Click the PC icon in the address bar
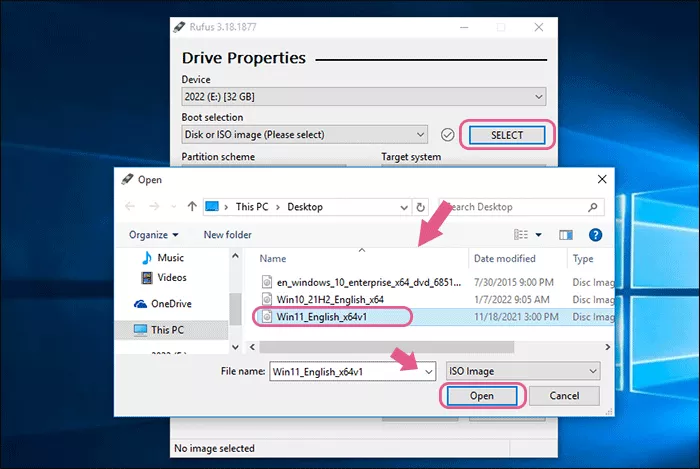 click(212, 207)
